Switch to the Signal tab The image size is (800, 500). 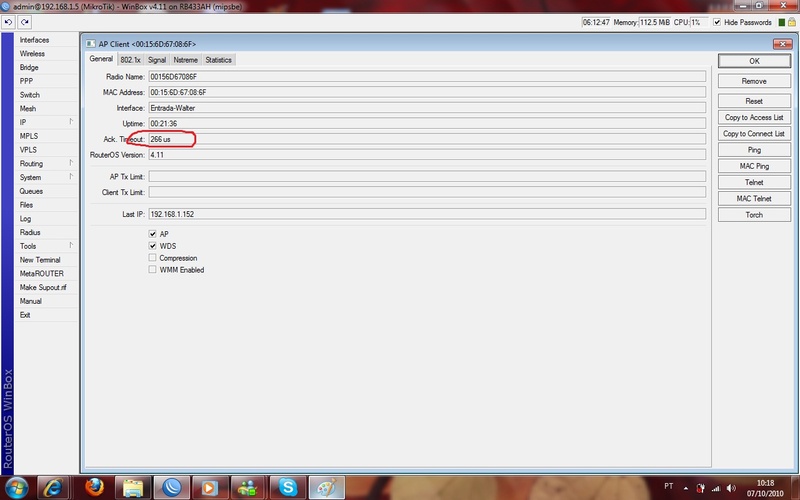[x=157, y=60]
